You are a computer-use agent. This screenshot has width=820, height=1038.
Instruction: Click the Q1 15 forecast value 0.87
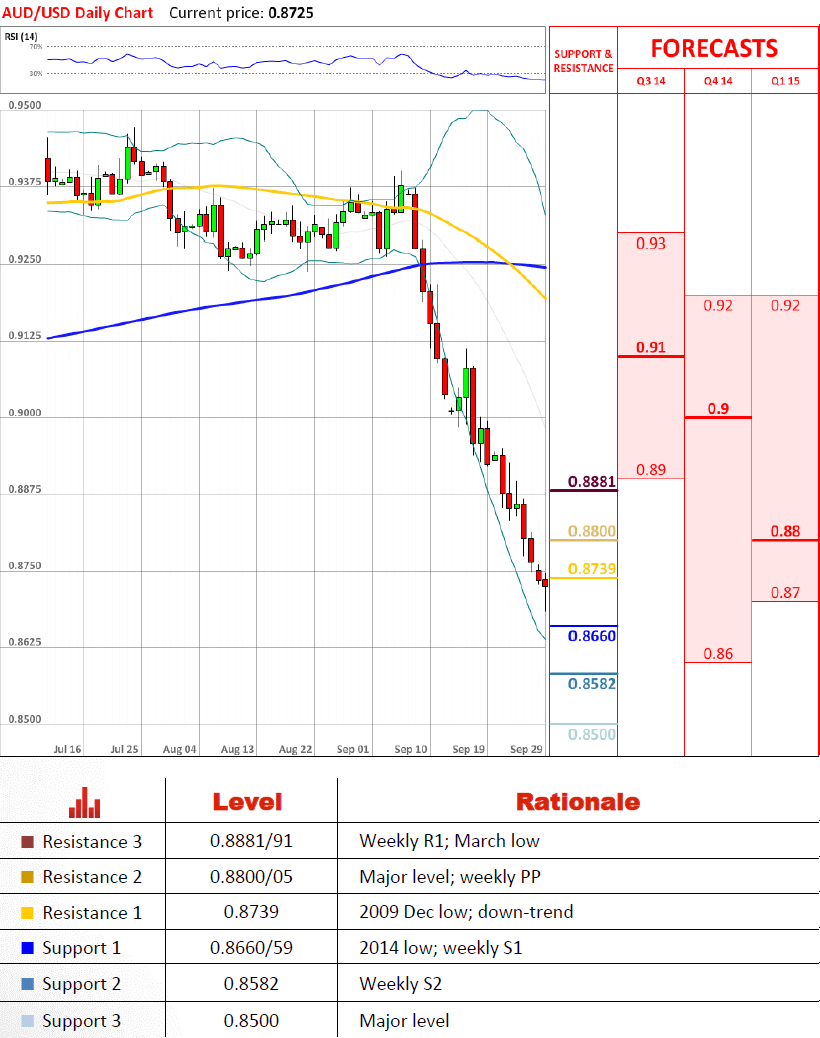tap(785, 592)
